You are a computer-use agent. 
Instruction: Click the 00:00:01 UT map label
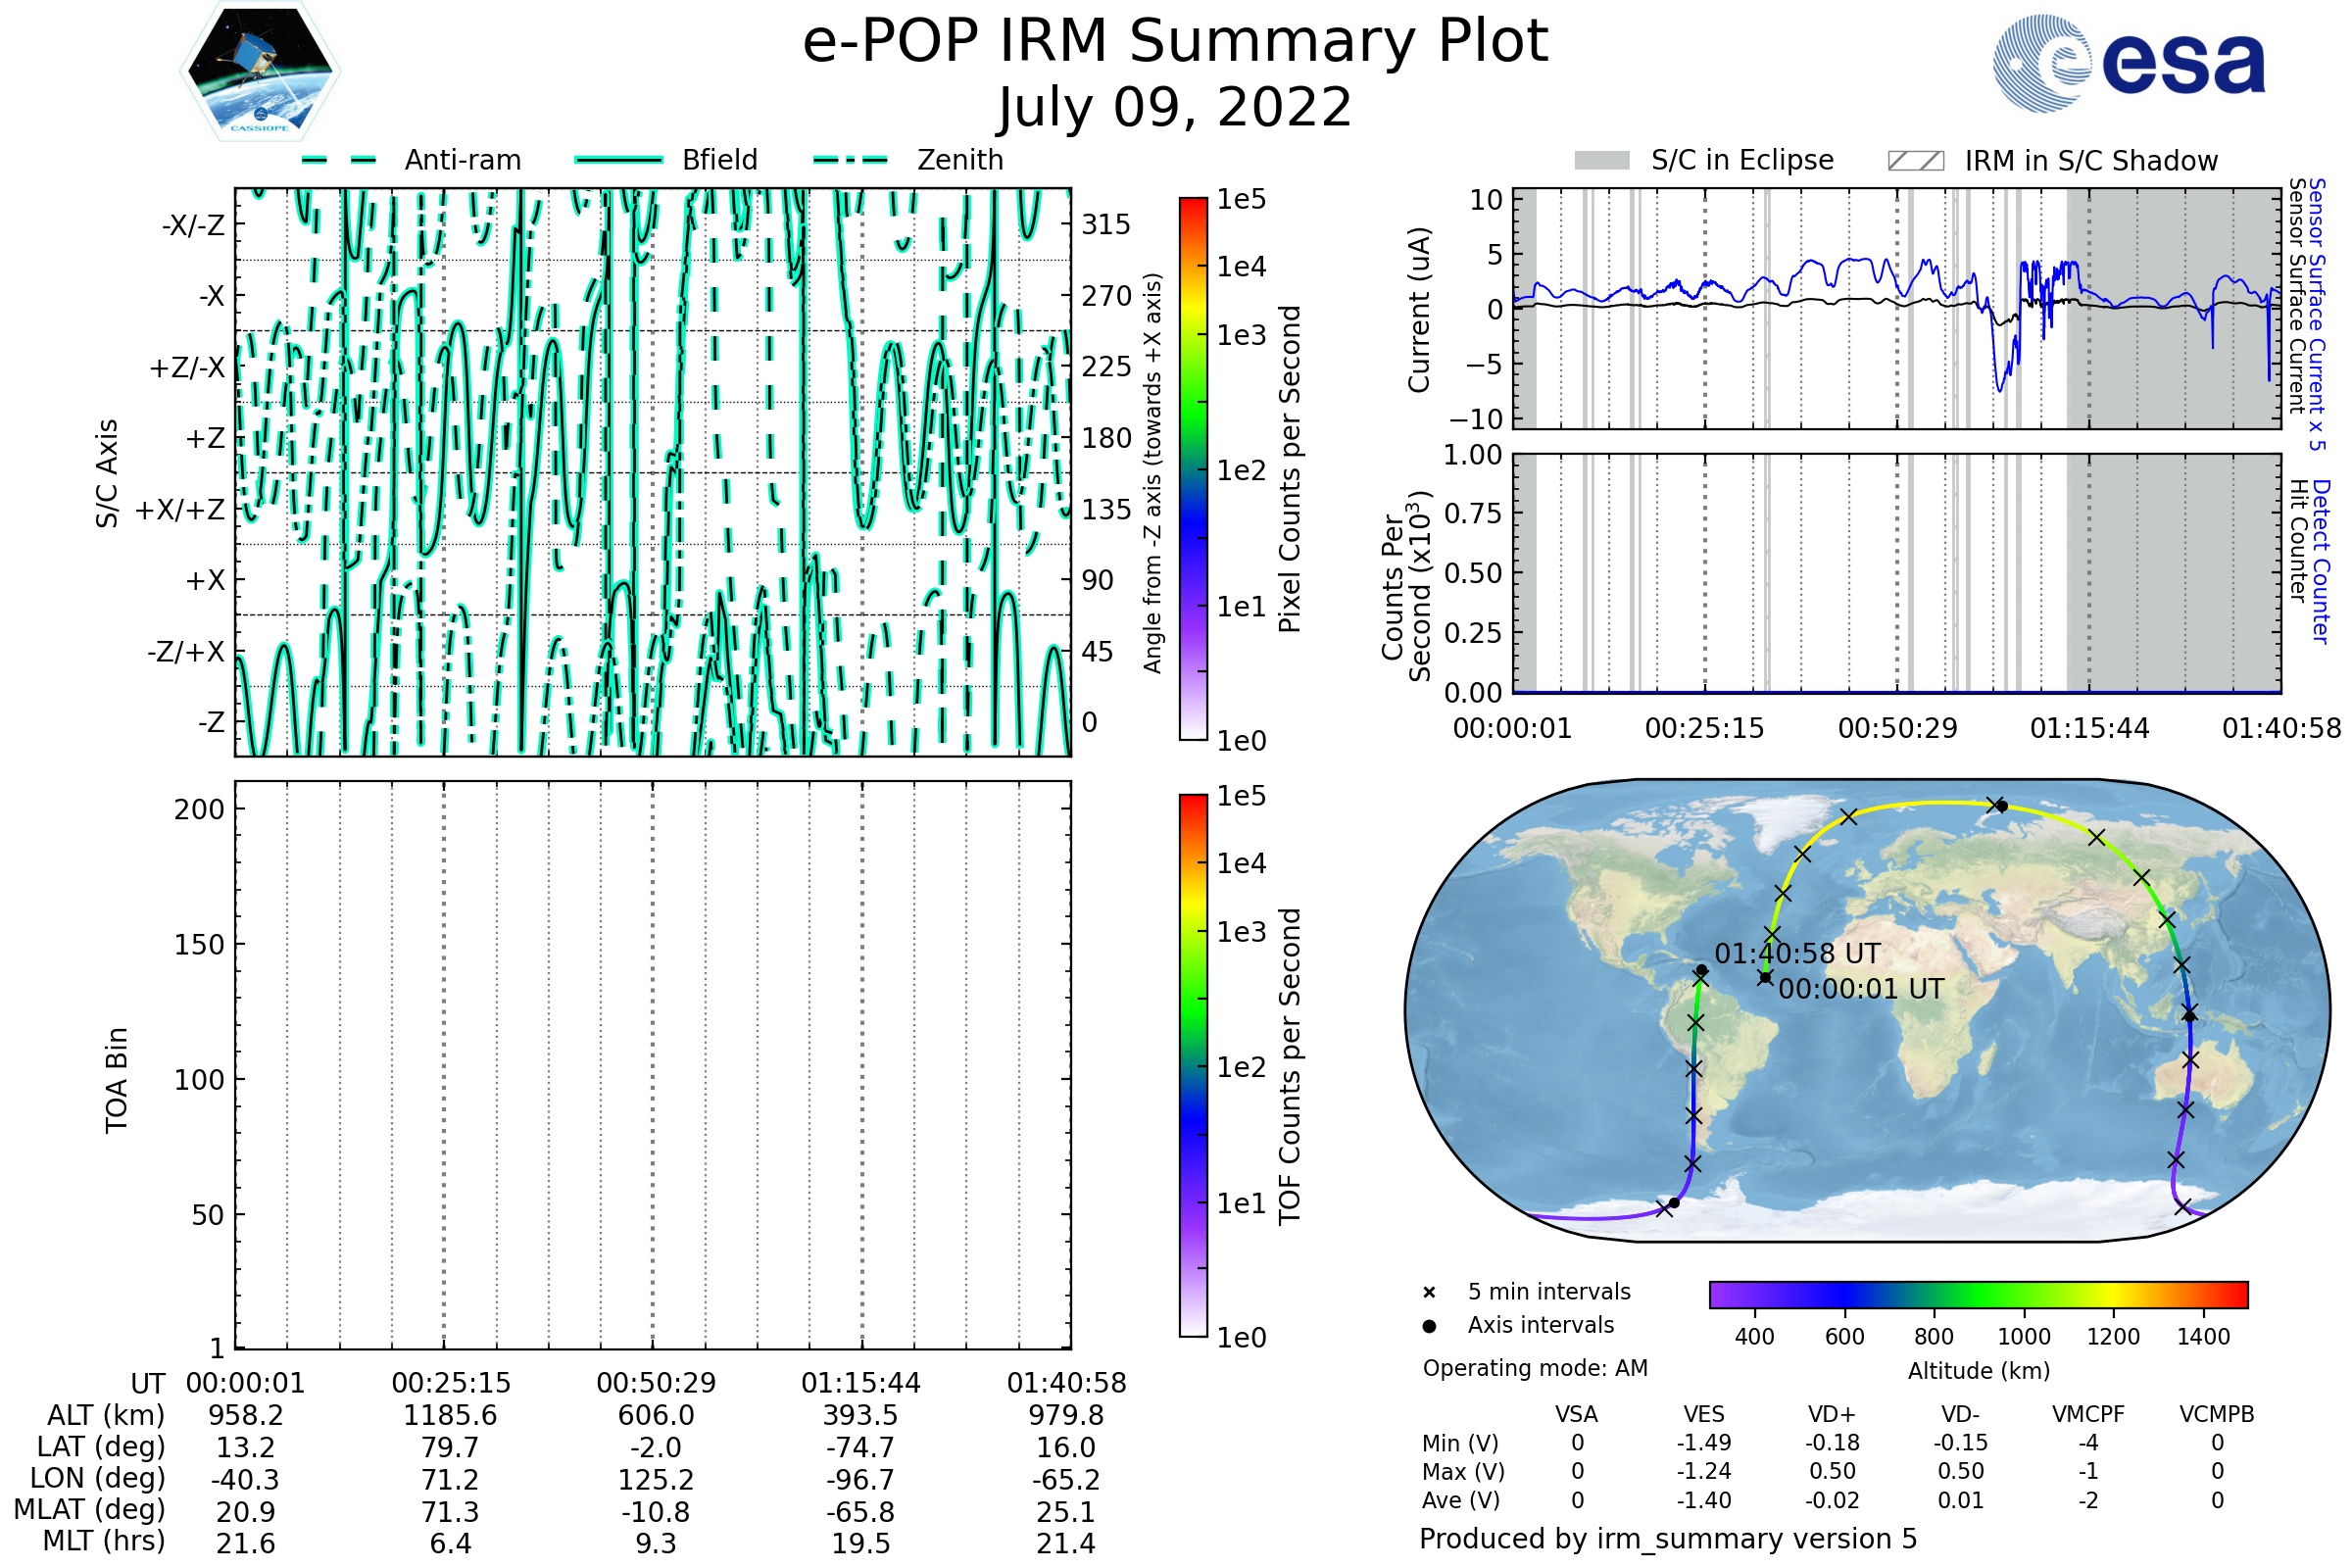click(x=1861, y=989)
